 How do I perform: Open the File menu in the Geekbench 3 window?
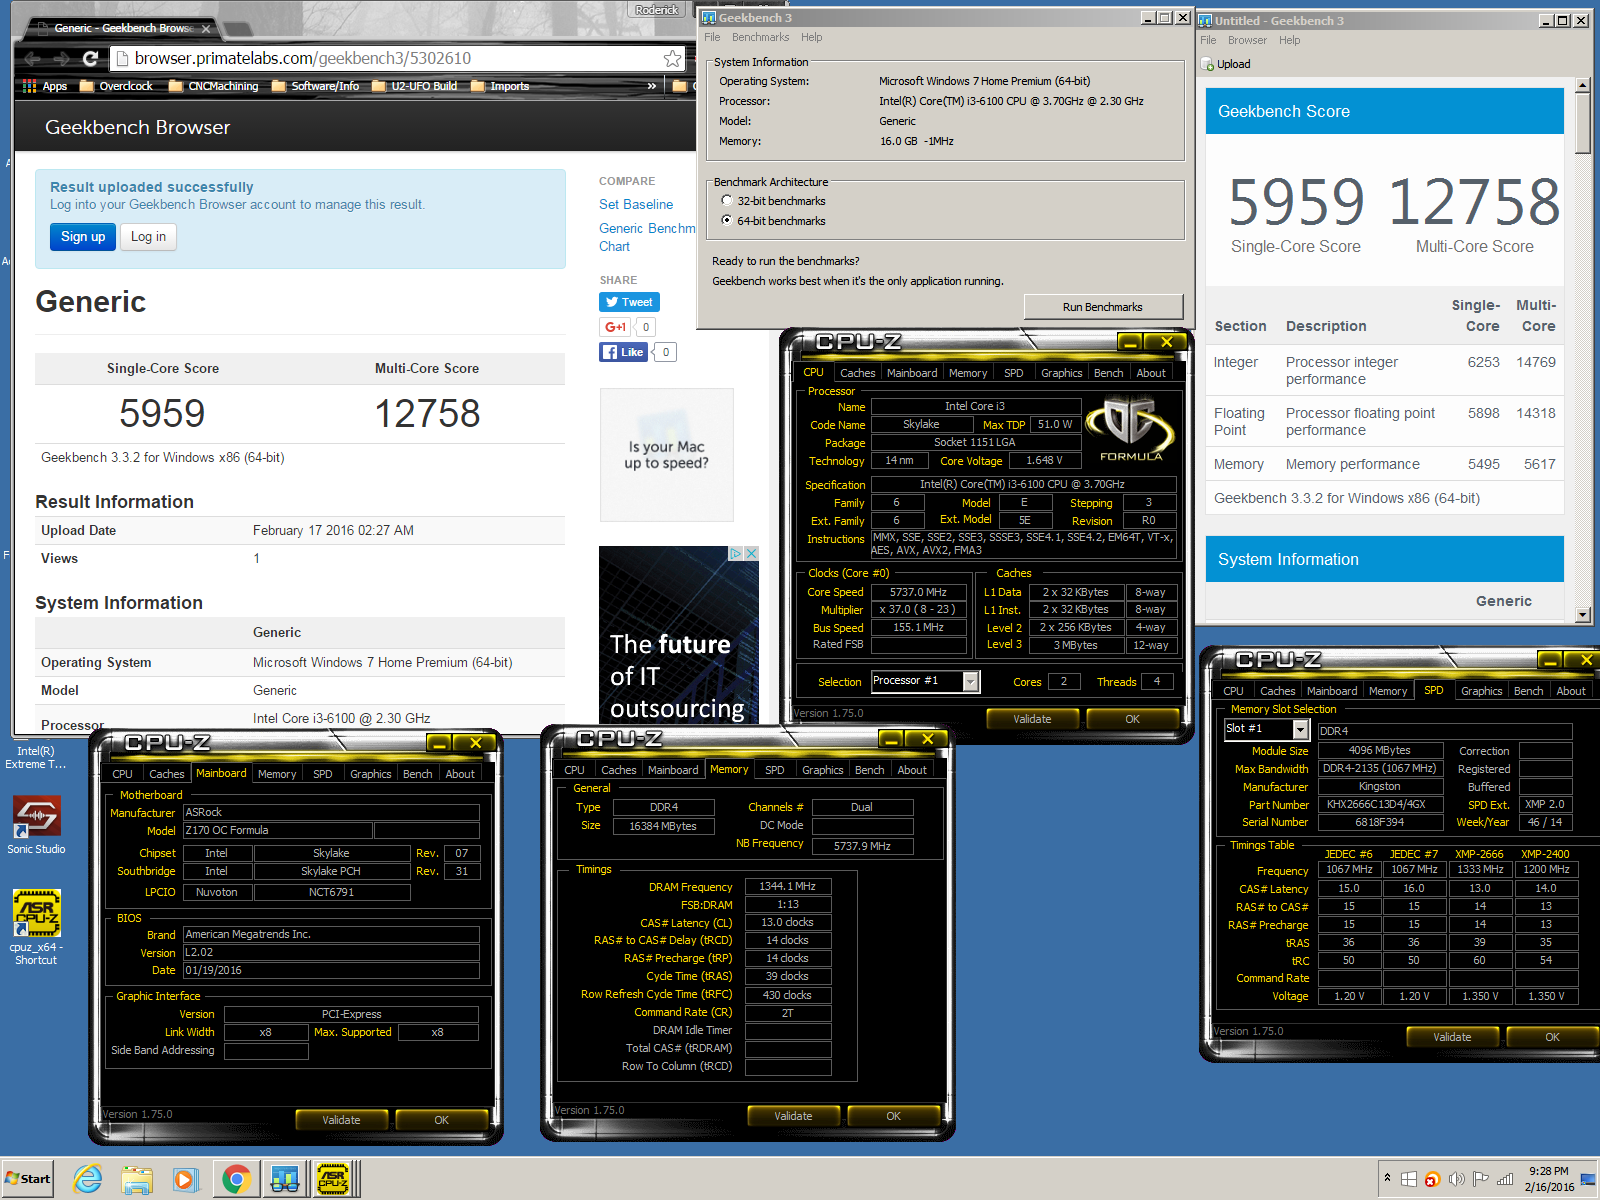712,38
